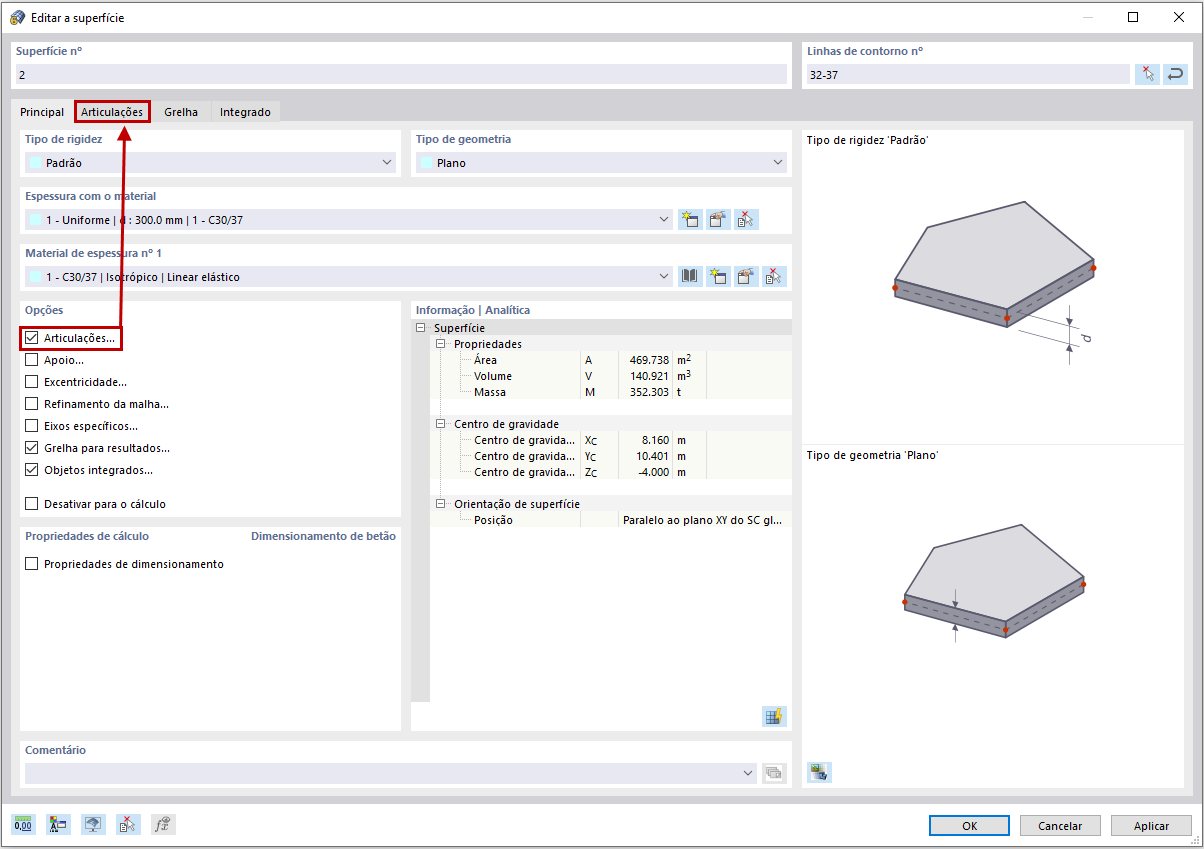Image resolution: width=1204 pixels, height=849 pixels.
Task: Click the info table settings icon
Action: (773, 716)
